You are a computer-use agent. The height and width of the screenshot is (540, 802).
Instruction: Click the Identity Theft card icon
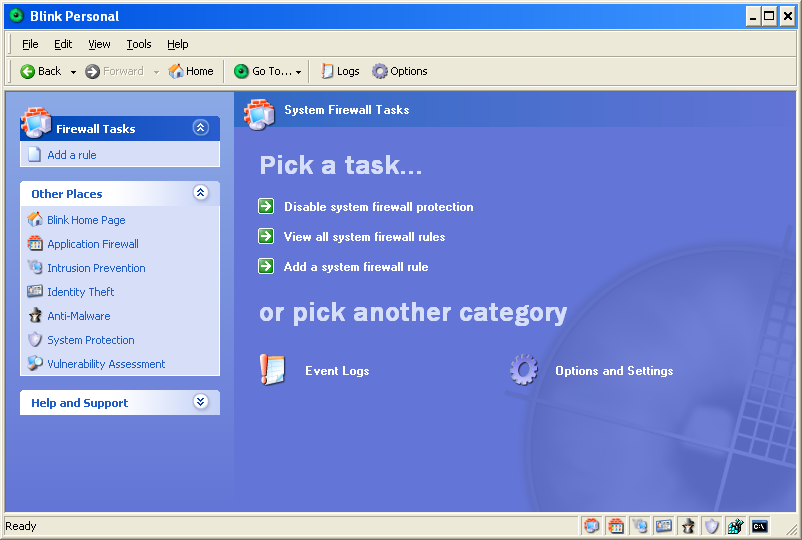pyautogui.click(x=35, y=291)
